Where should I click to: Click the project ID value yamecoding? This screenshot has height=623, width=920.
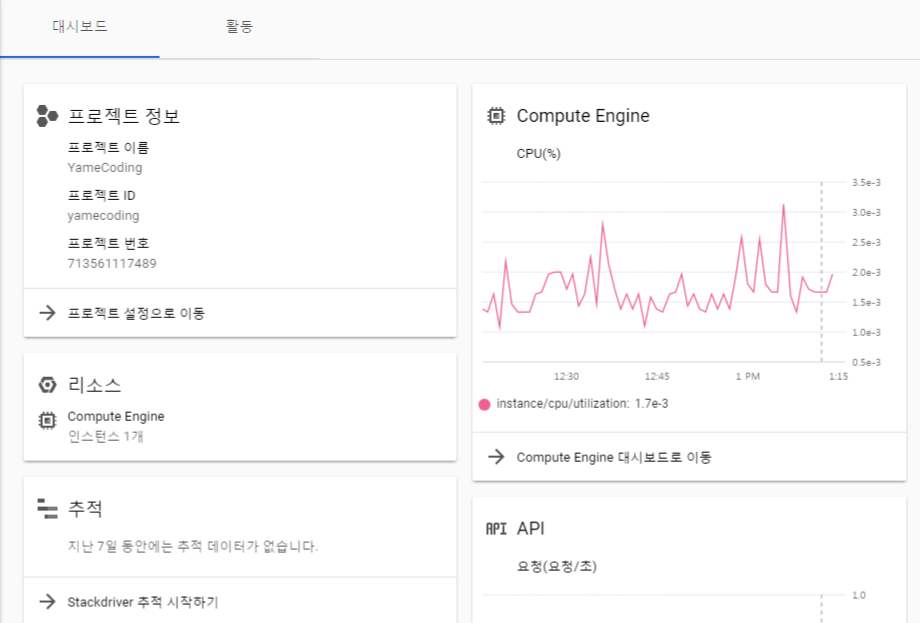tap(103, 215)
